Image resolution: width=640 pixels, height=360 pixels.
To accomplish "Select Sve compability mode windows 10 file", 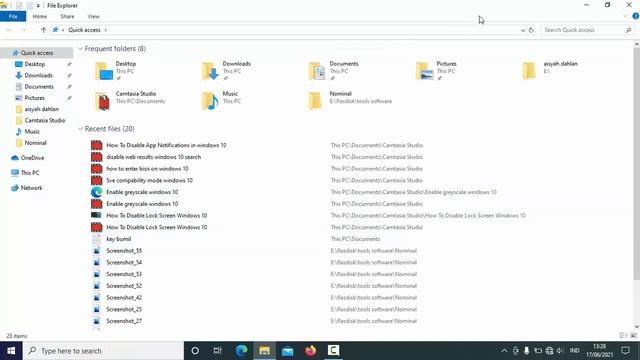I will (149, 180).
